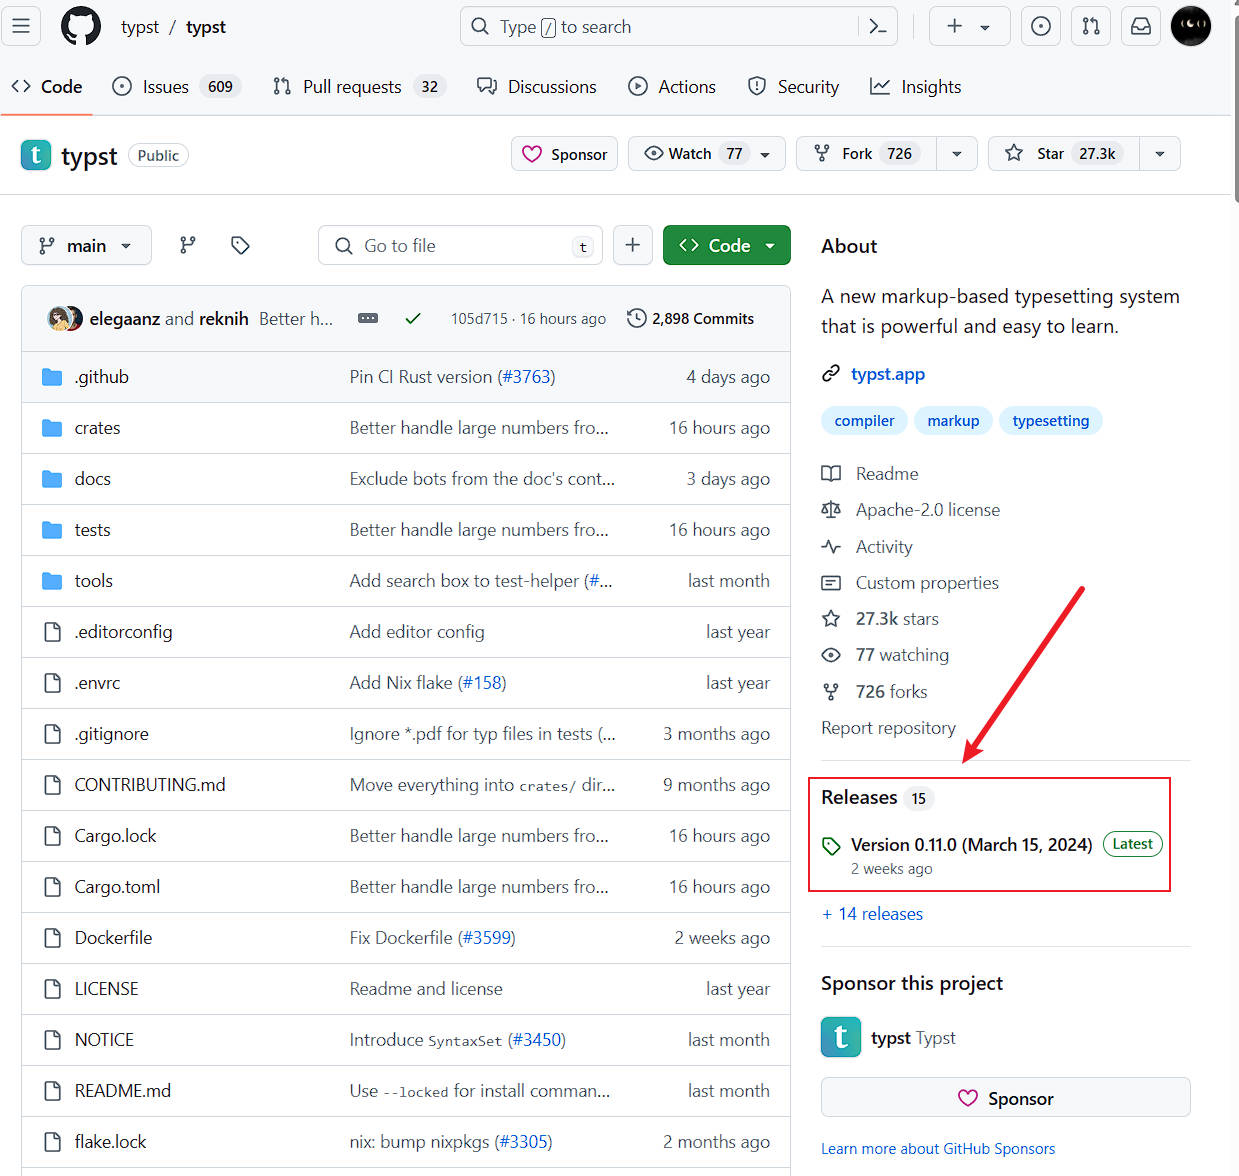Expand the fork options dropdown arrow
The height and width of the screenshot is (1176, 1239).
pyautogui.click(x=957, y=154)
